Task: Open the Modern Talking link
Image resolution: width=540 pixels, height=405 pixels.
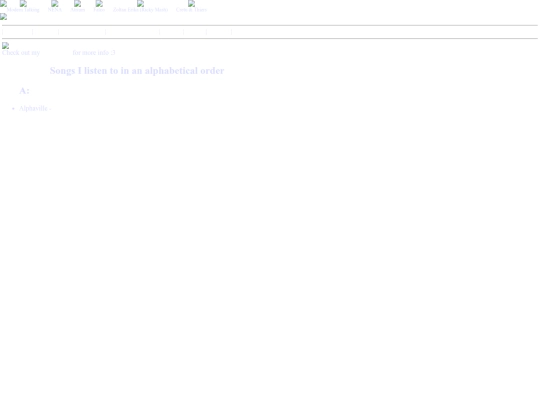Action: 23,10
